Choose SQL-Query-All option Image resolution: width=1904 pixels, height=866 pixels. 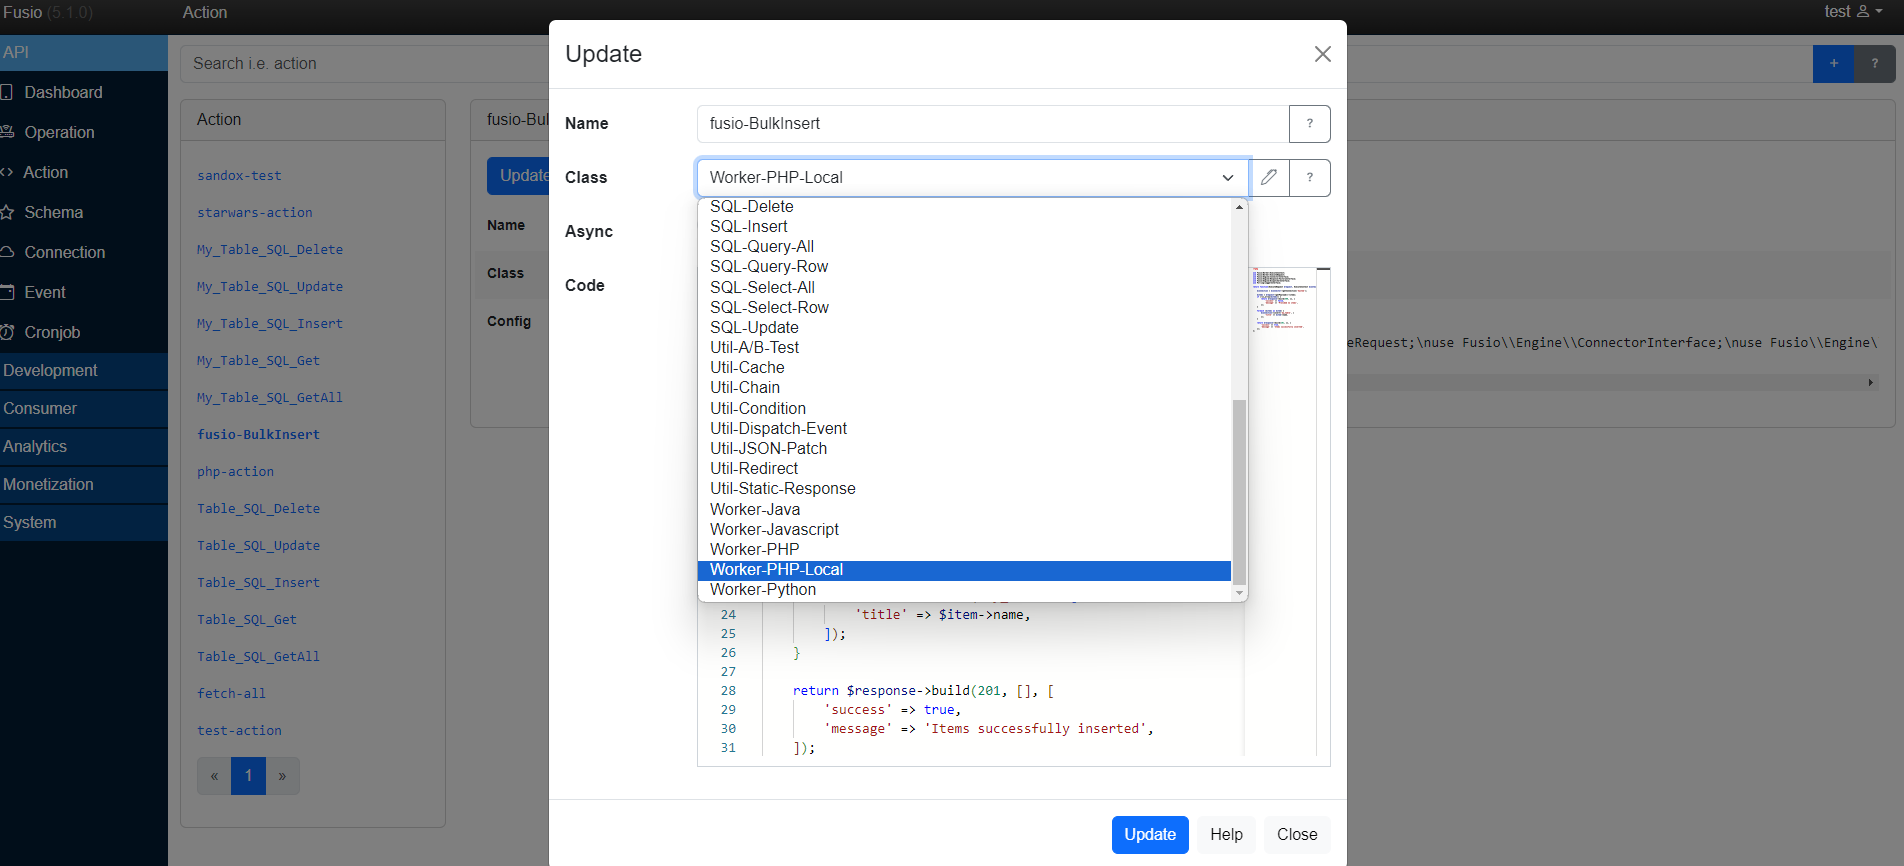[x=964, y=246]
